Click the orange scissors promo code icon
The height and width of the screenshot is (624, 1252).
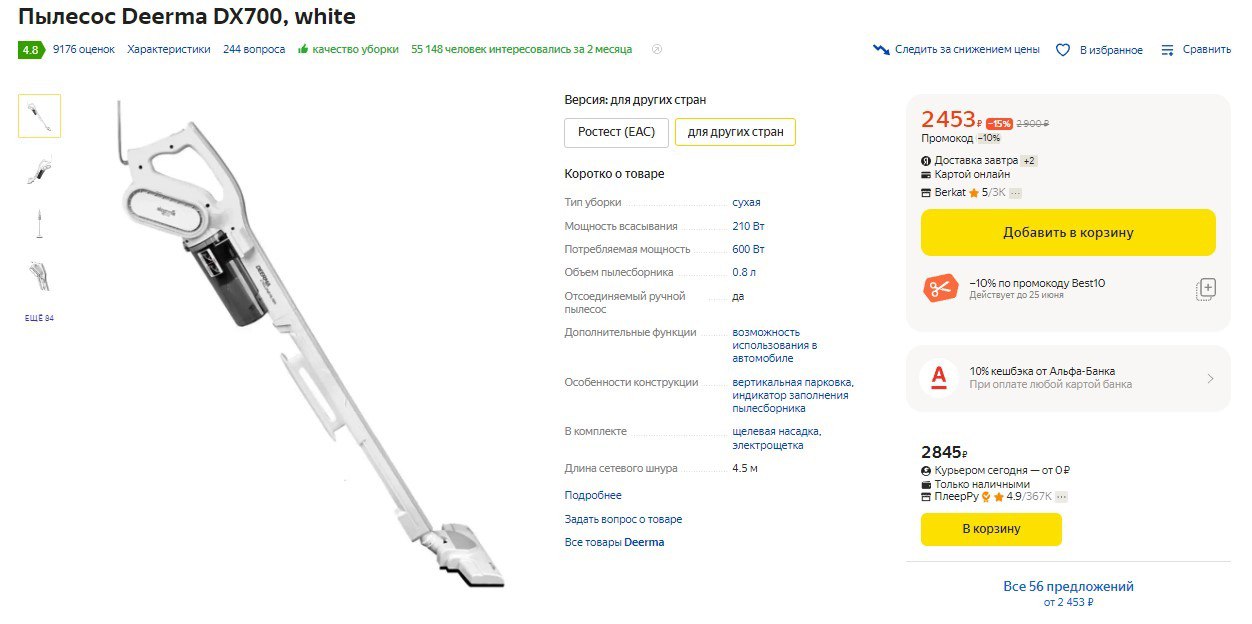tap(939, 289)
